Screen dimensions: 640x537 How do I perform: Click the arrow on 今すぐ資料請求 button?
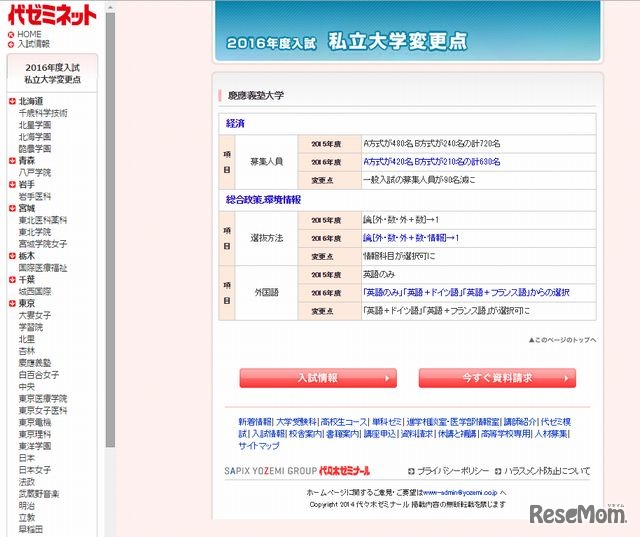coord(566,378)
